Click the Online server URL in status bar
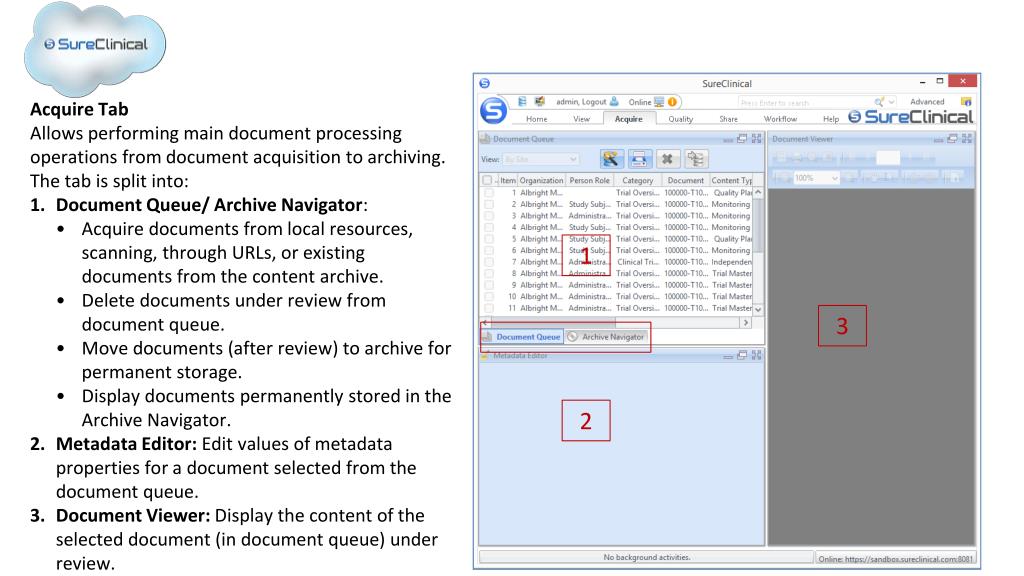This screenshot has width=1024, height=576. [x=895, y=558]
